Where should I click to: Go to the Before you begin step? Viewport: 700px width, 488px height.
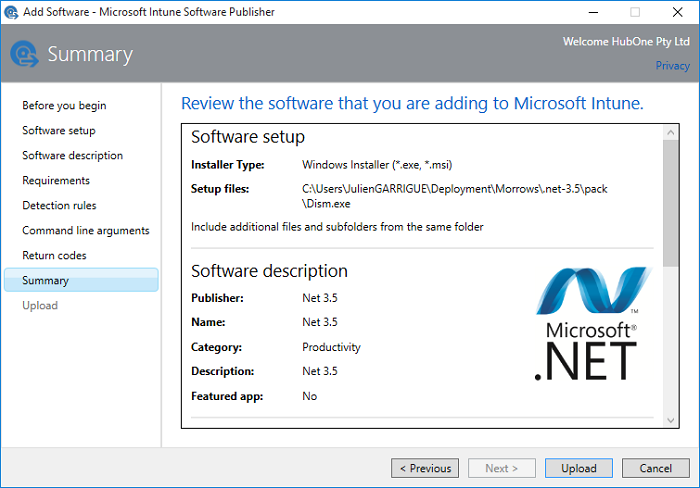[64, 106]
